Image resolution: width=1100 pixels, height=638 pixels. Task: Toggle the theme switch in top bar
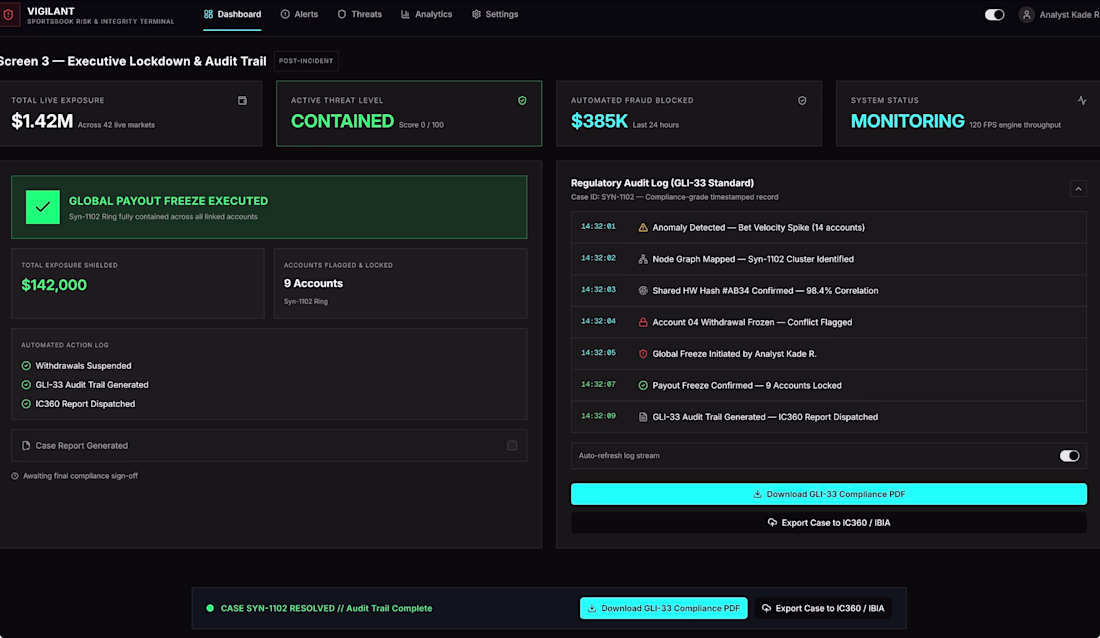tap(994, 15)
